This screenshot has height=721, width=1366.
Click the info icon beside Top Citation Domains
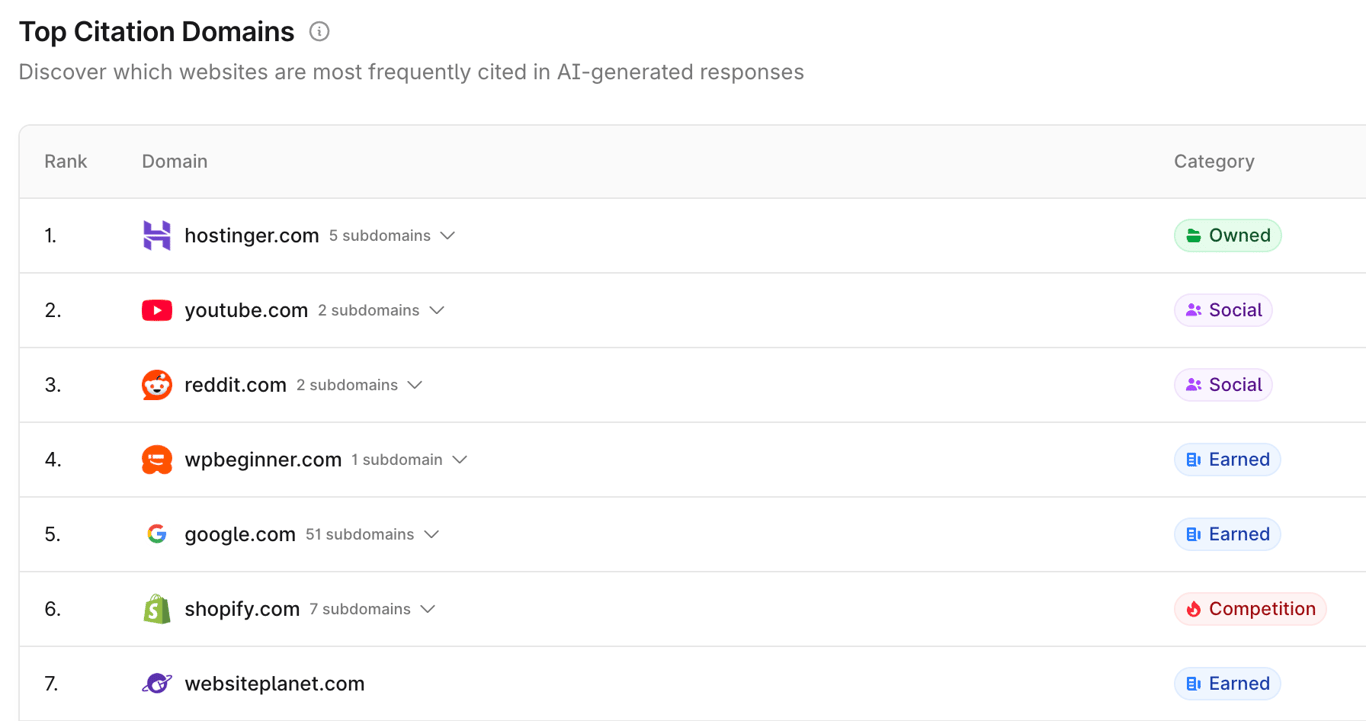318,31
